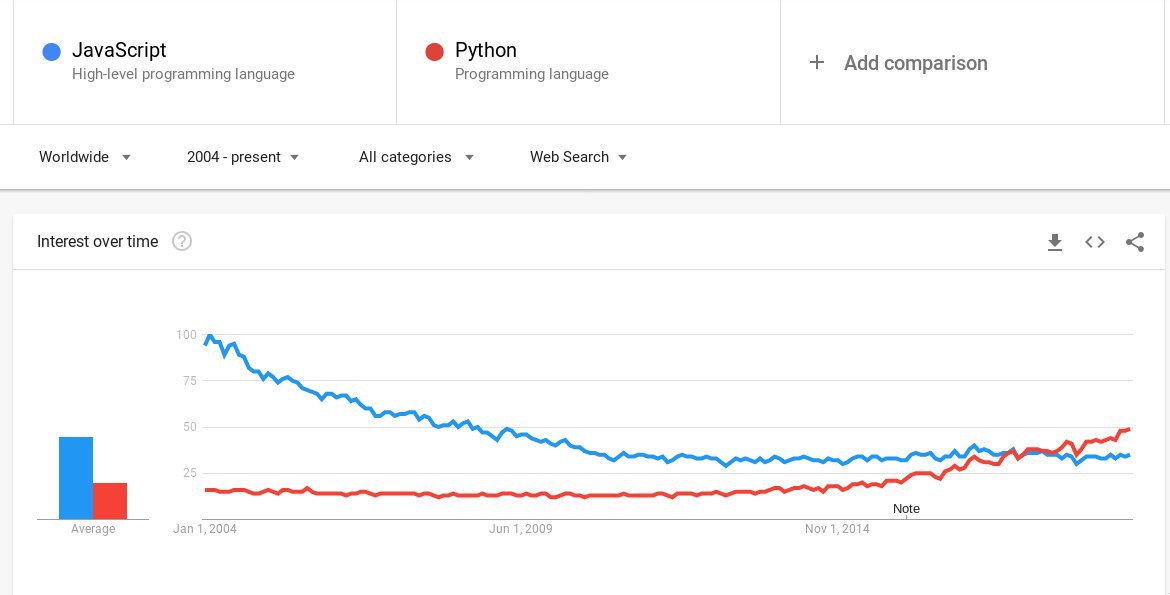
Task: Open the All categories dropdown
Action: [x=416, y=157]
